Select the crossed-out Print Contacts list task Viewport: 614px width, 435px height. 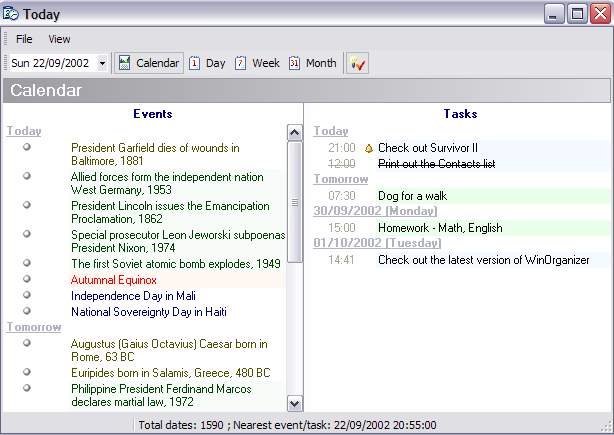click(437, 163)
